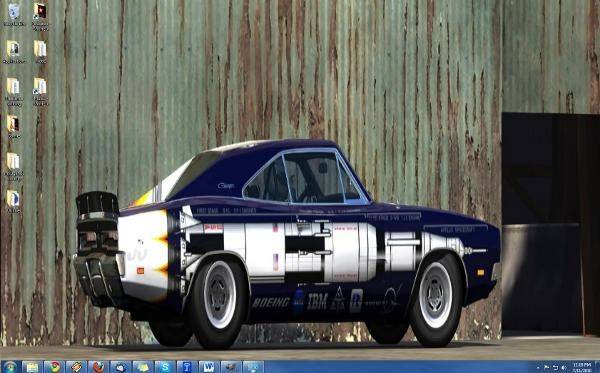This screenshot has width=600, height=373.
Task: Open the Action Center flag icon
Action: click(547, 367)
